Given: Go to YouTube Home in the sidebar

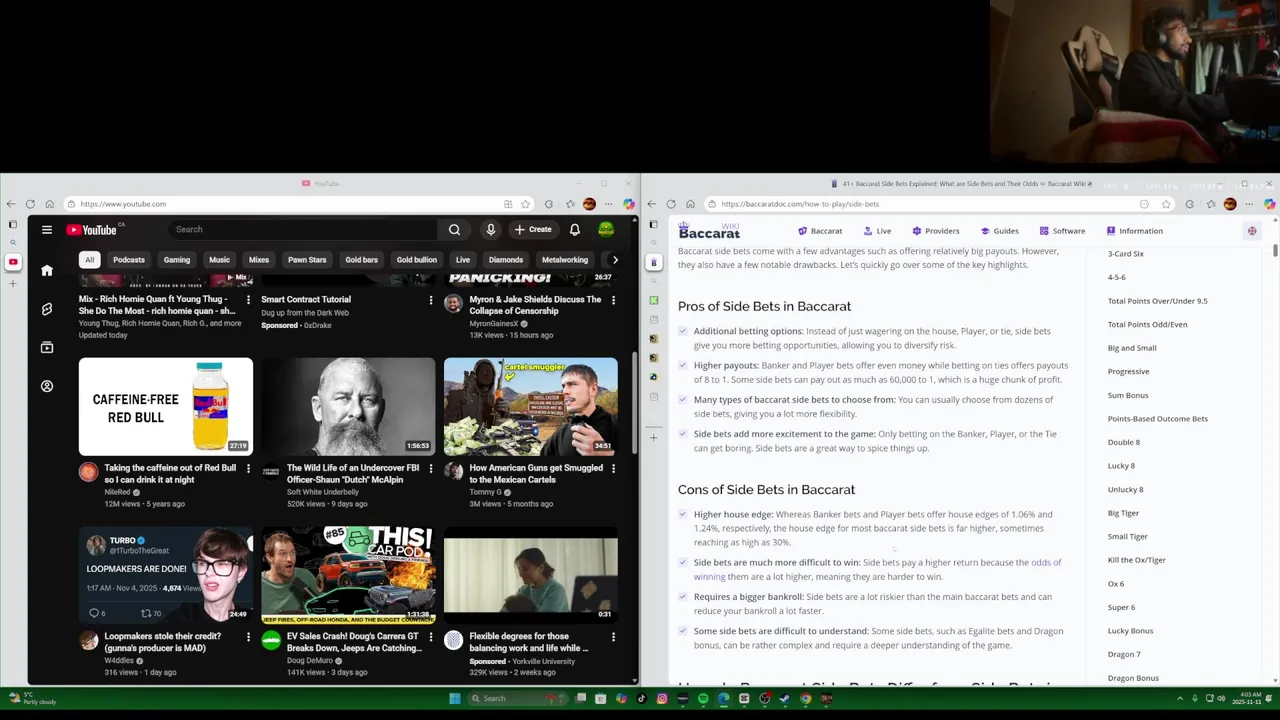Looking at the screenshot, I should pyautogui.click(x=47, y=270).
